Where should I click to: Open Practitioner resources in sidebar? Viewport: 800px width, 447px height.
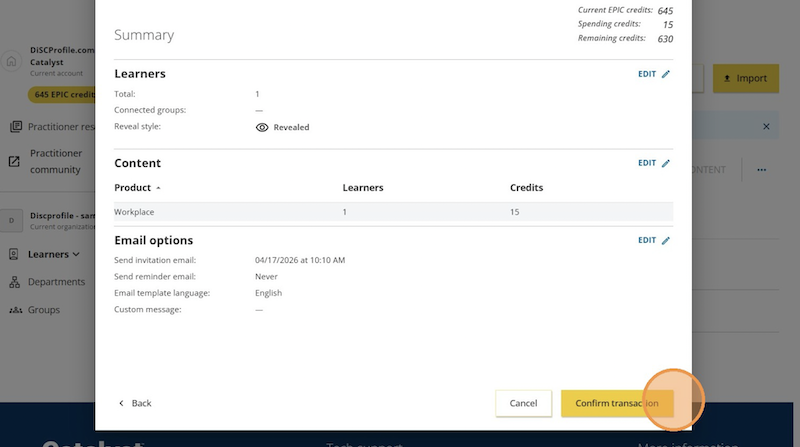(x=53, y=127)
